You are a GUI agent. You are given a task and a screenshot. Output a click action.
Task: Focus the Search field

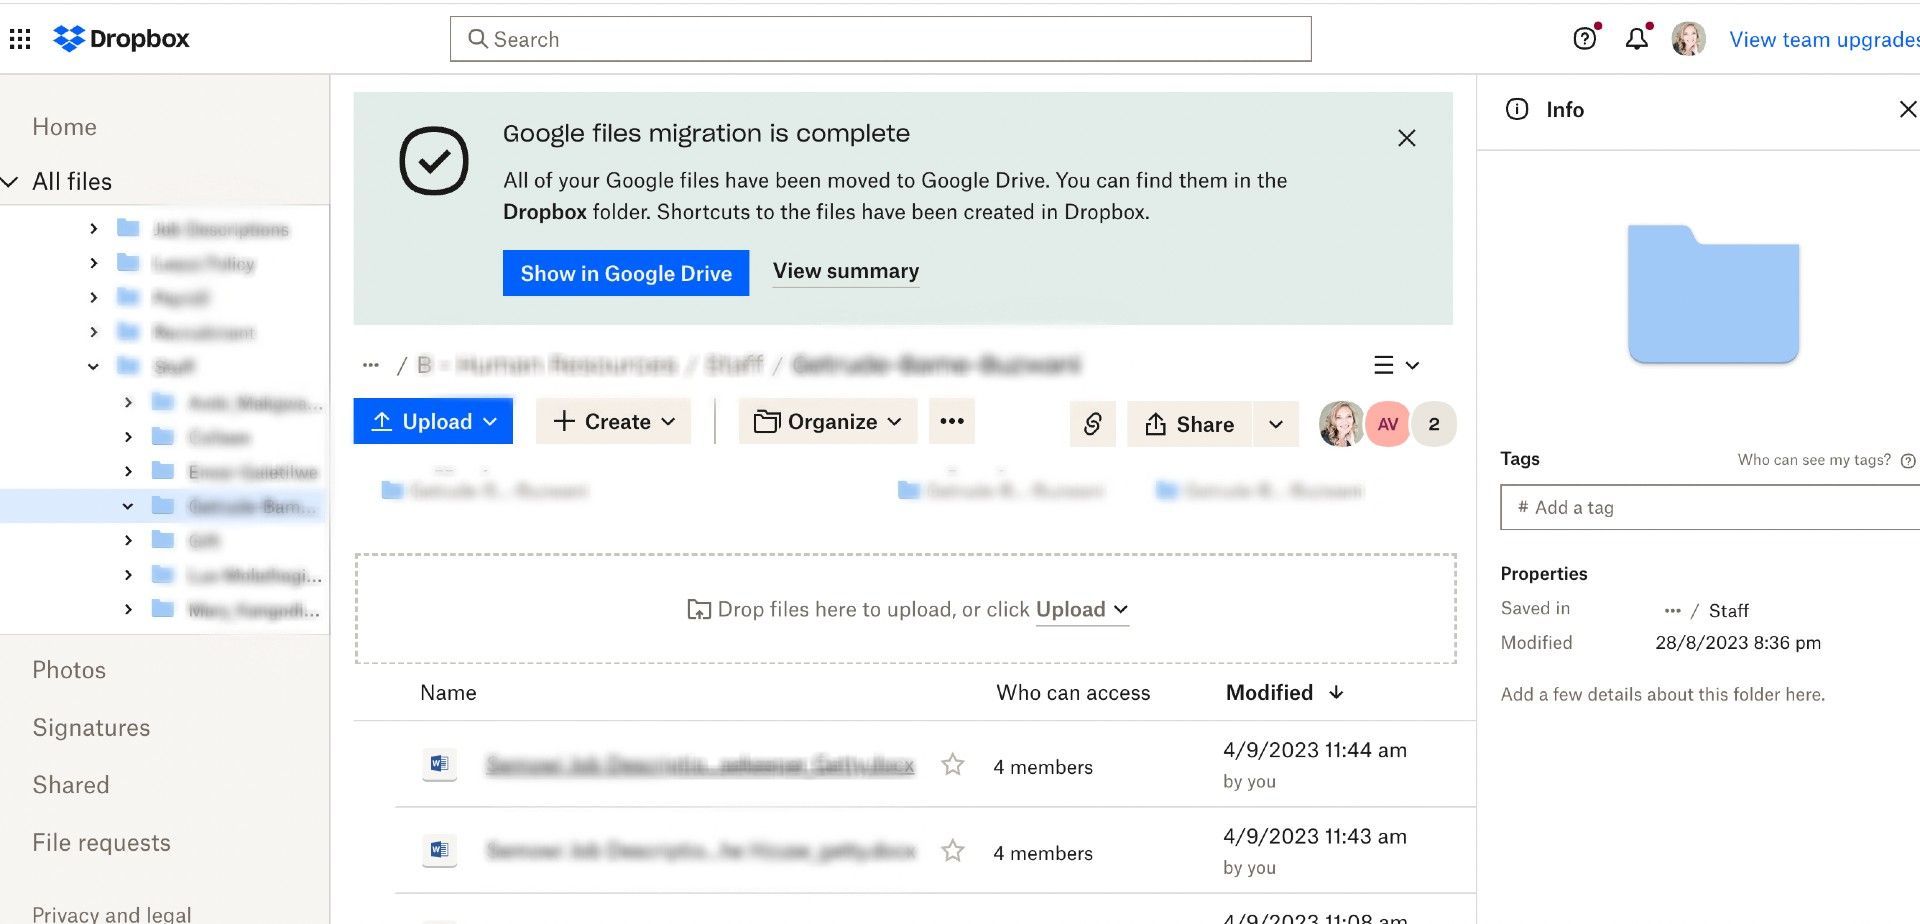(x=880, y=39)
